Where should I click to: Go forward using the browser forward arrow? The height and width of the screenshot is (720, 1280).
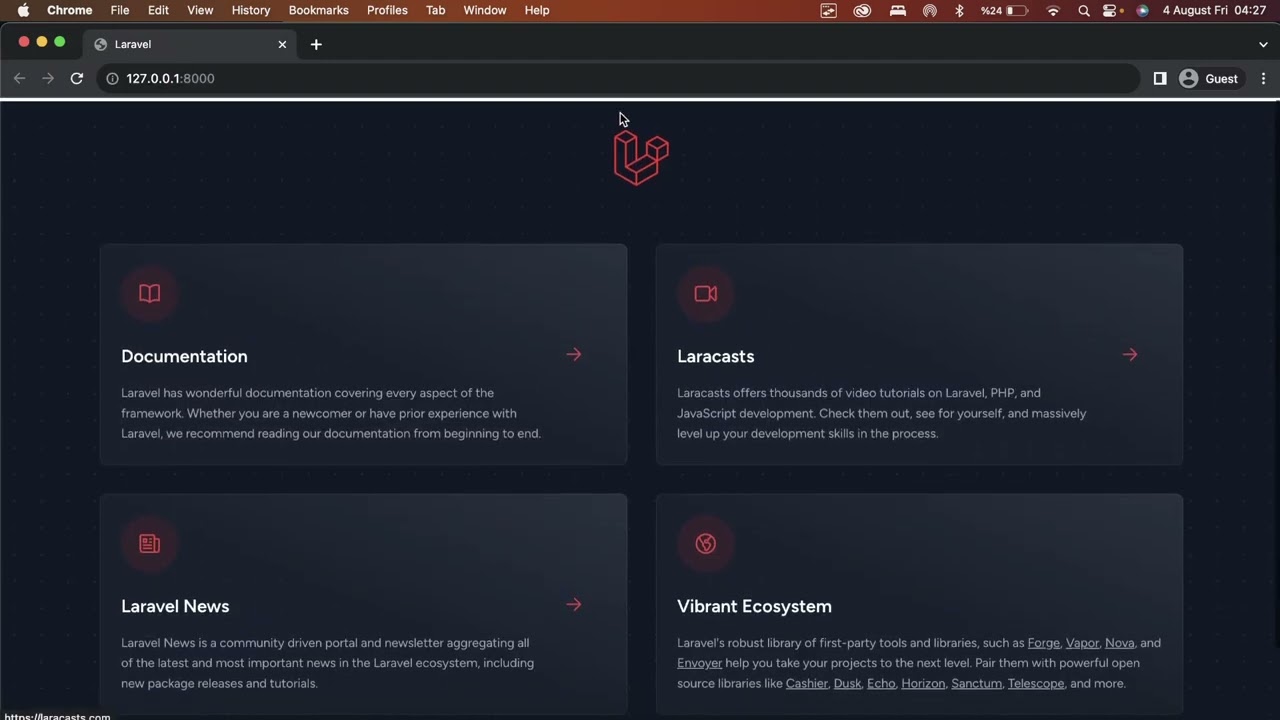(48, 78)
